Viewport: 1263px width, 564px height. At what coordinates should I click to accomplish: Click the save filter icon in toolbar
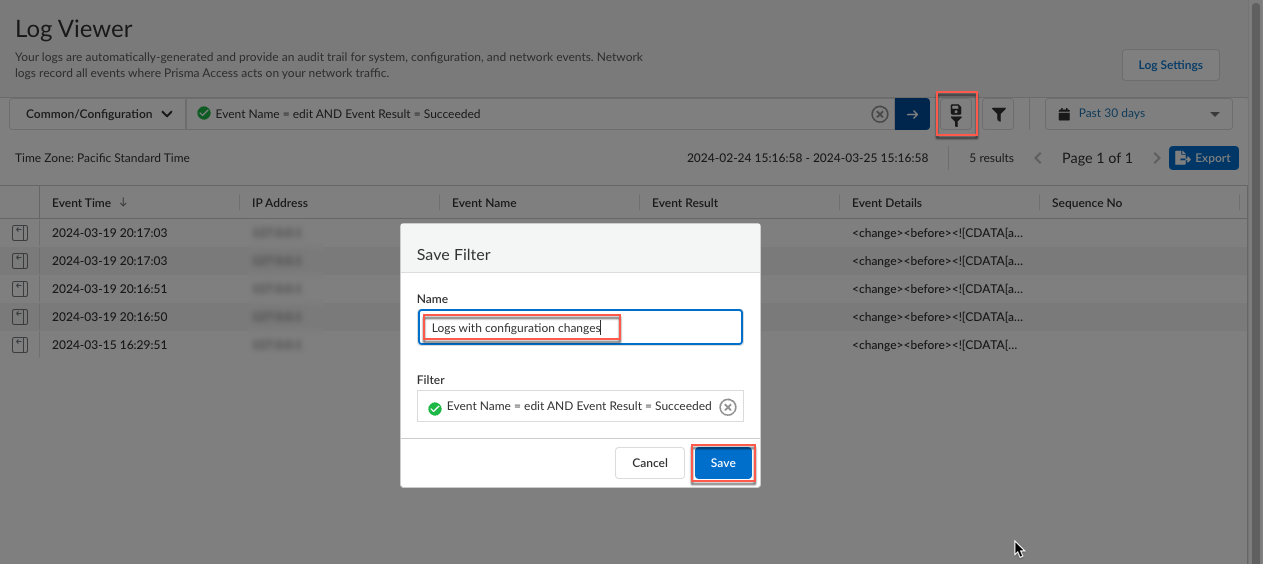click(x=957, y=114)
